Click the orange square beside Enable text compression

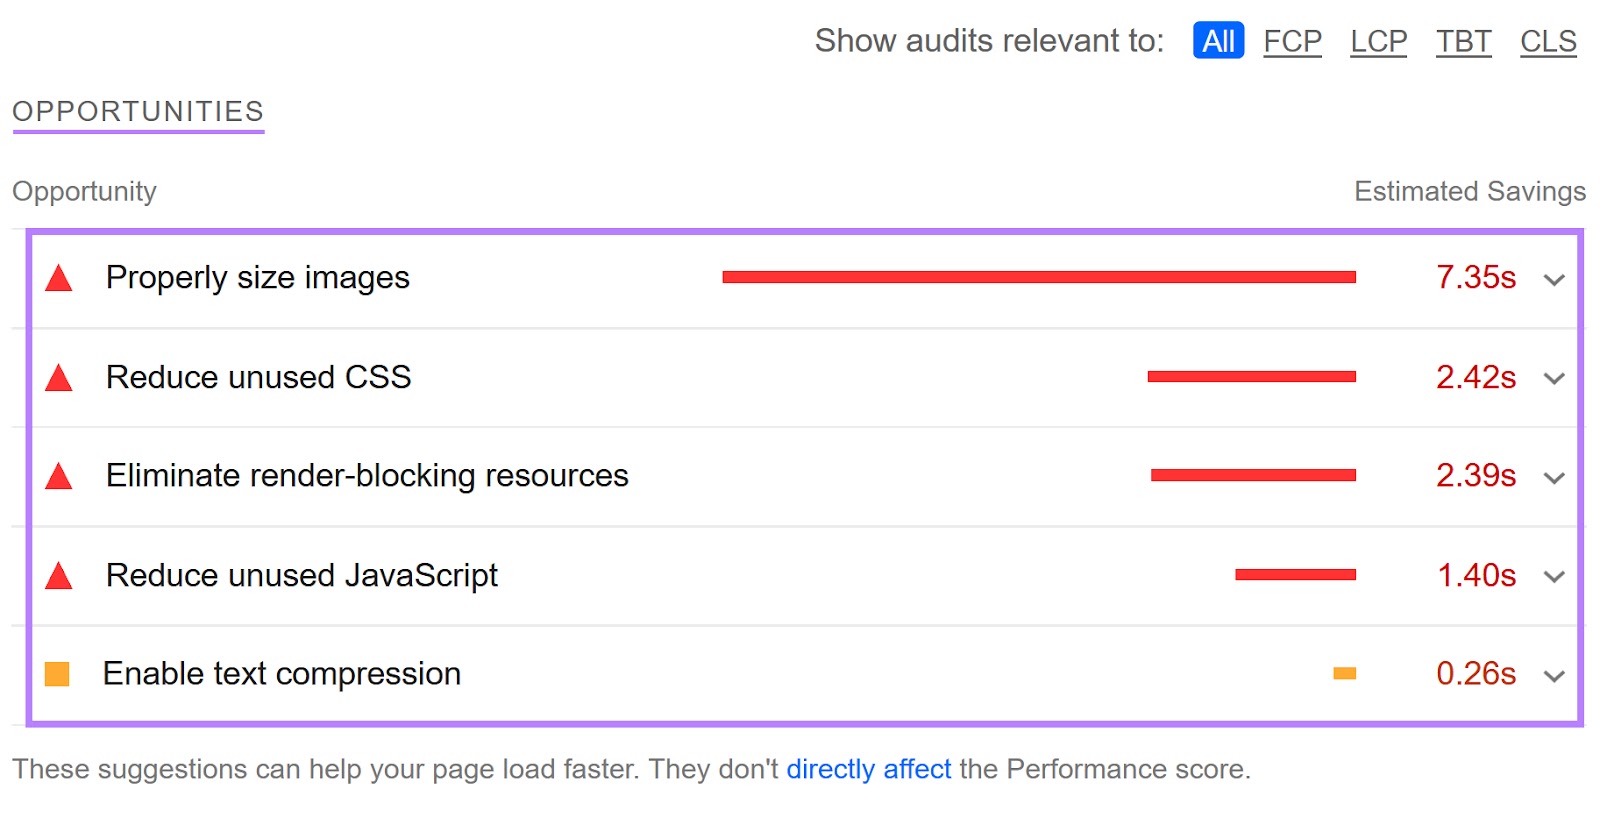pos(59,674)
